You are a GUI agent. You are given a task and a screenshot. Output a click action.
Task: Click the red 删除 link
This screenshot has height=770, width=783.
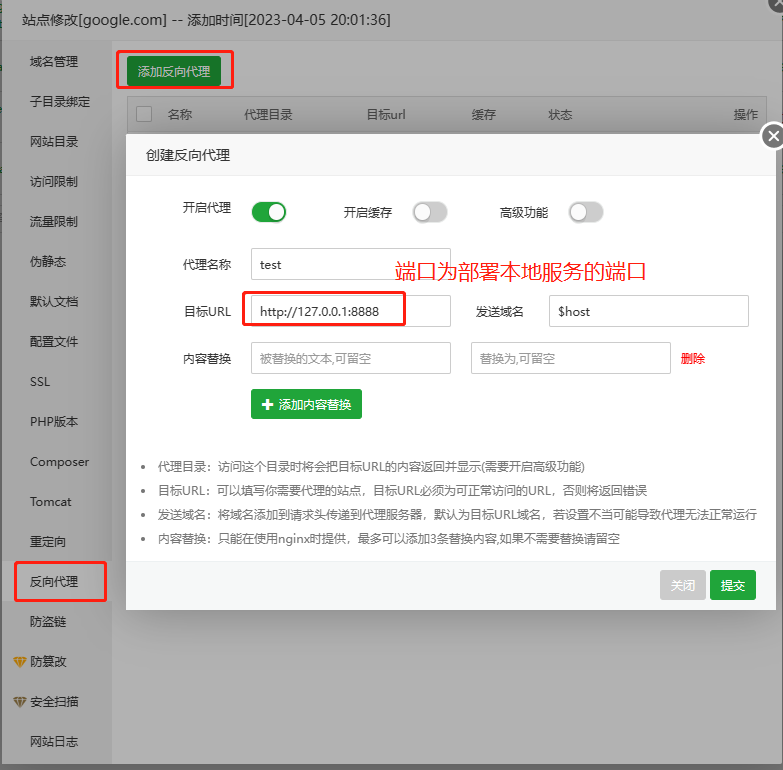tap(693, 358)
